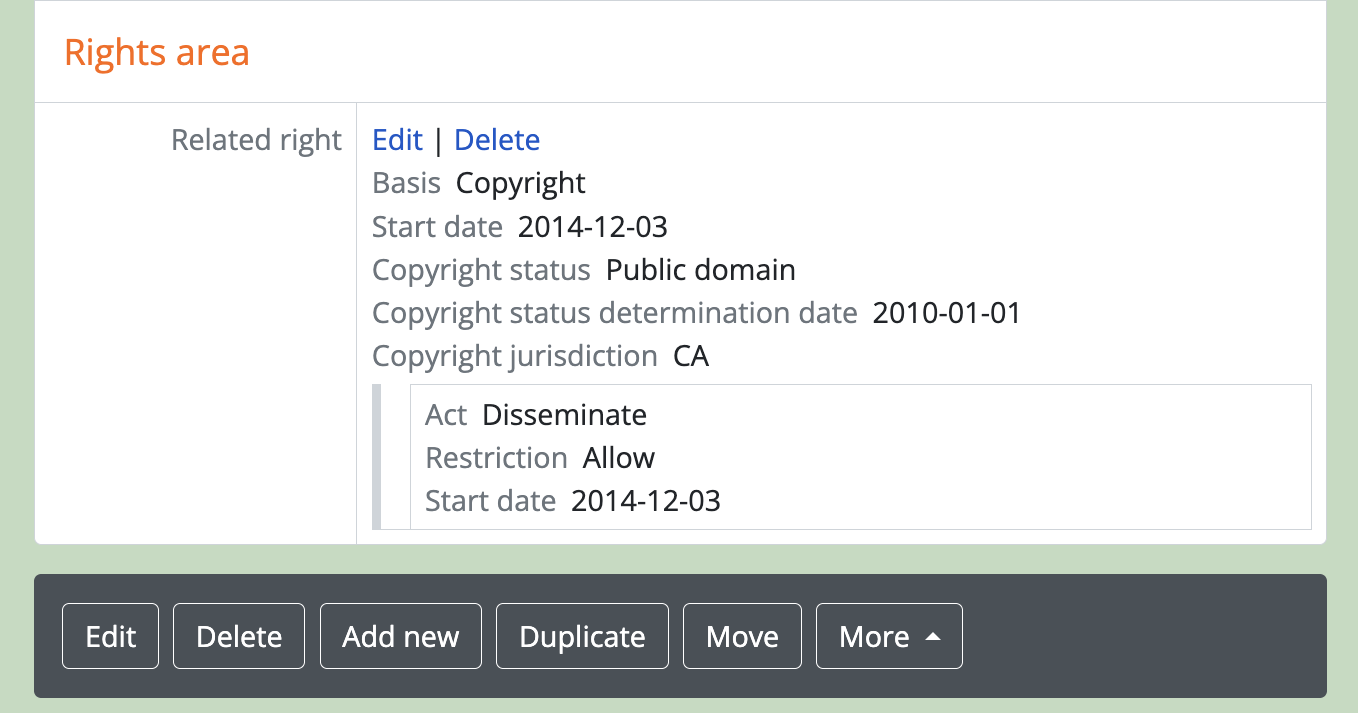Click the Copyright status determination date label
Screen dimensions: 1358x713
pyautogui.click(x=614, y=313)
